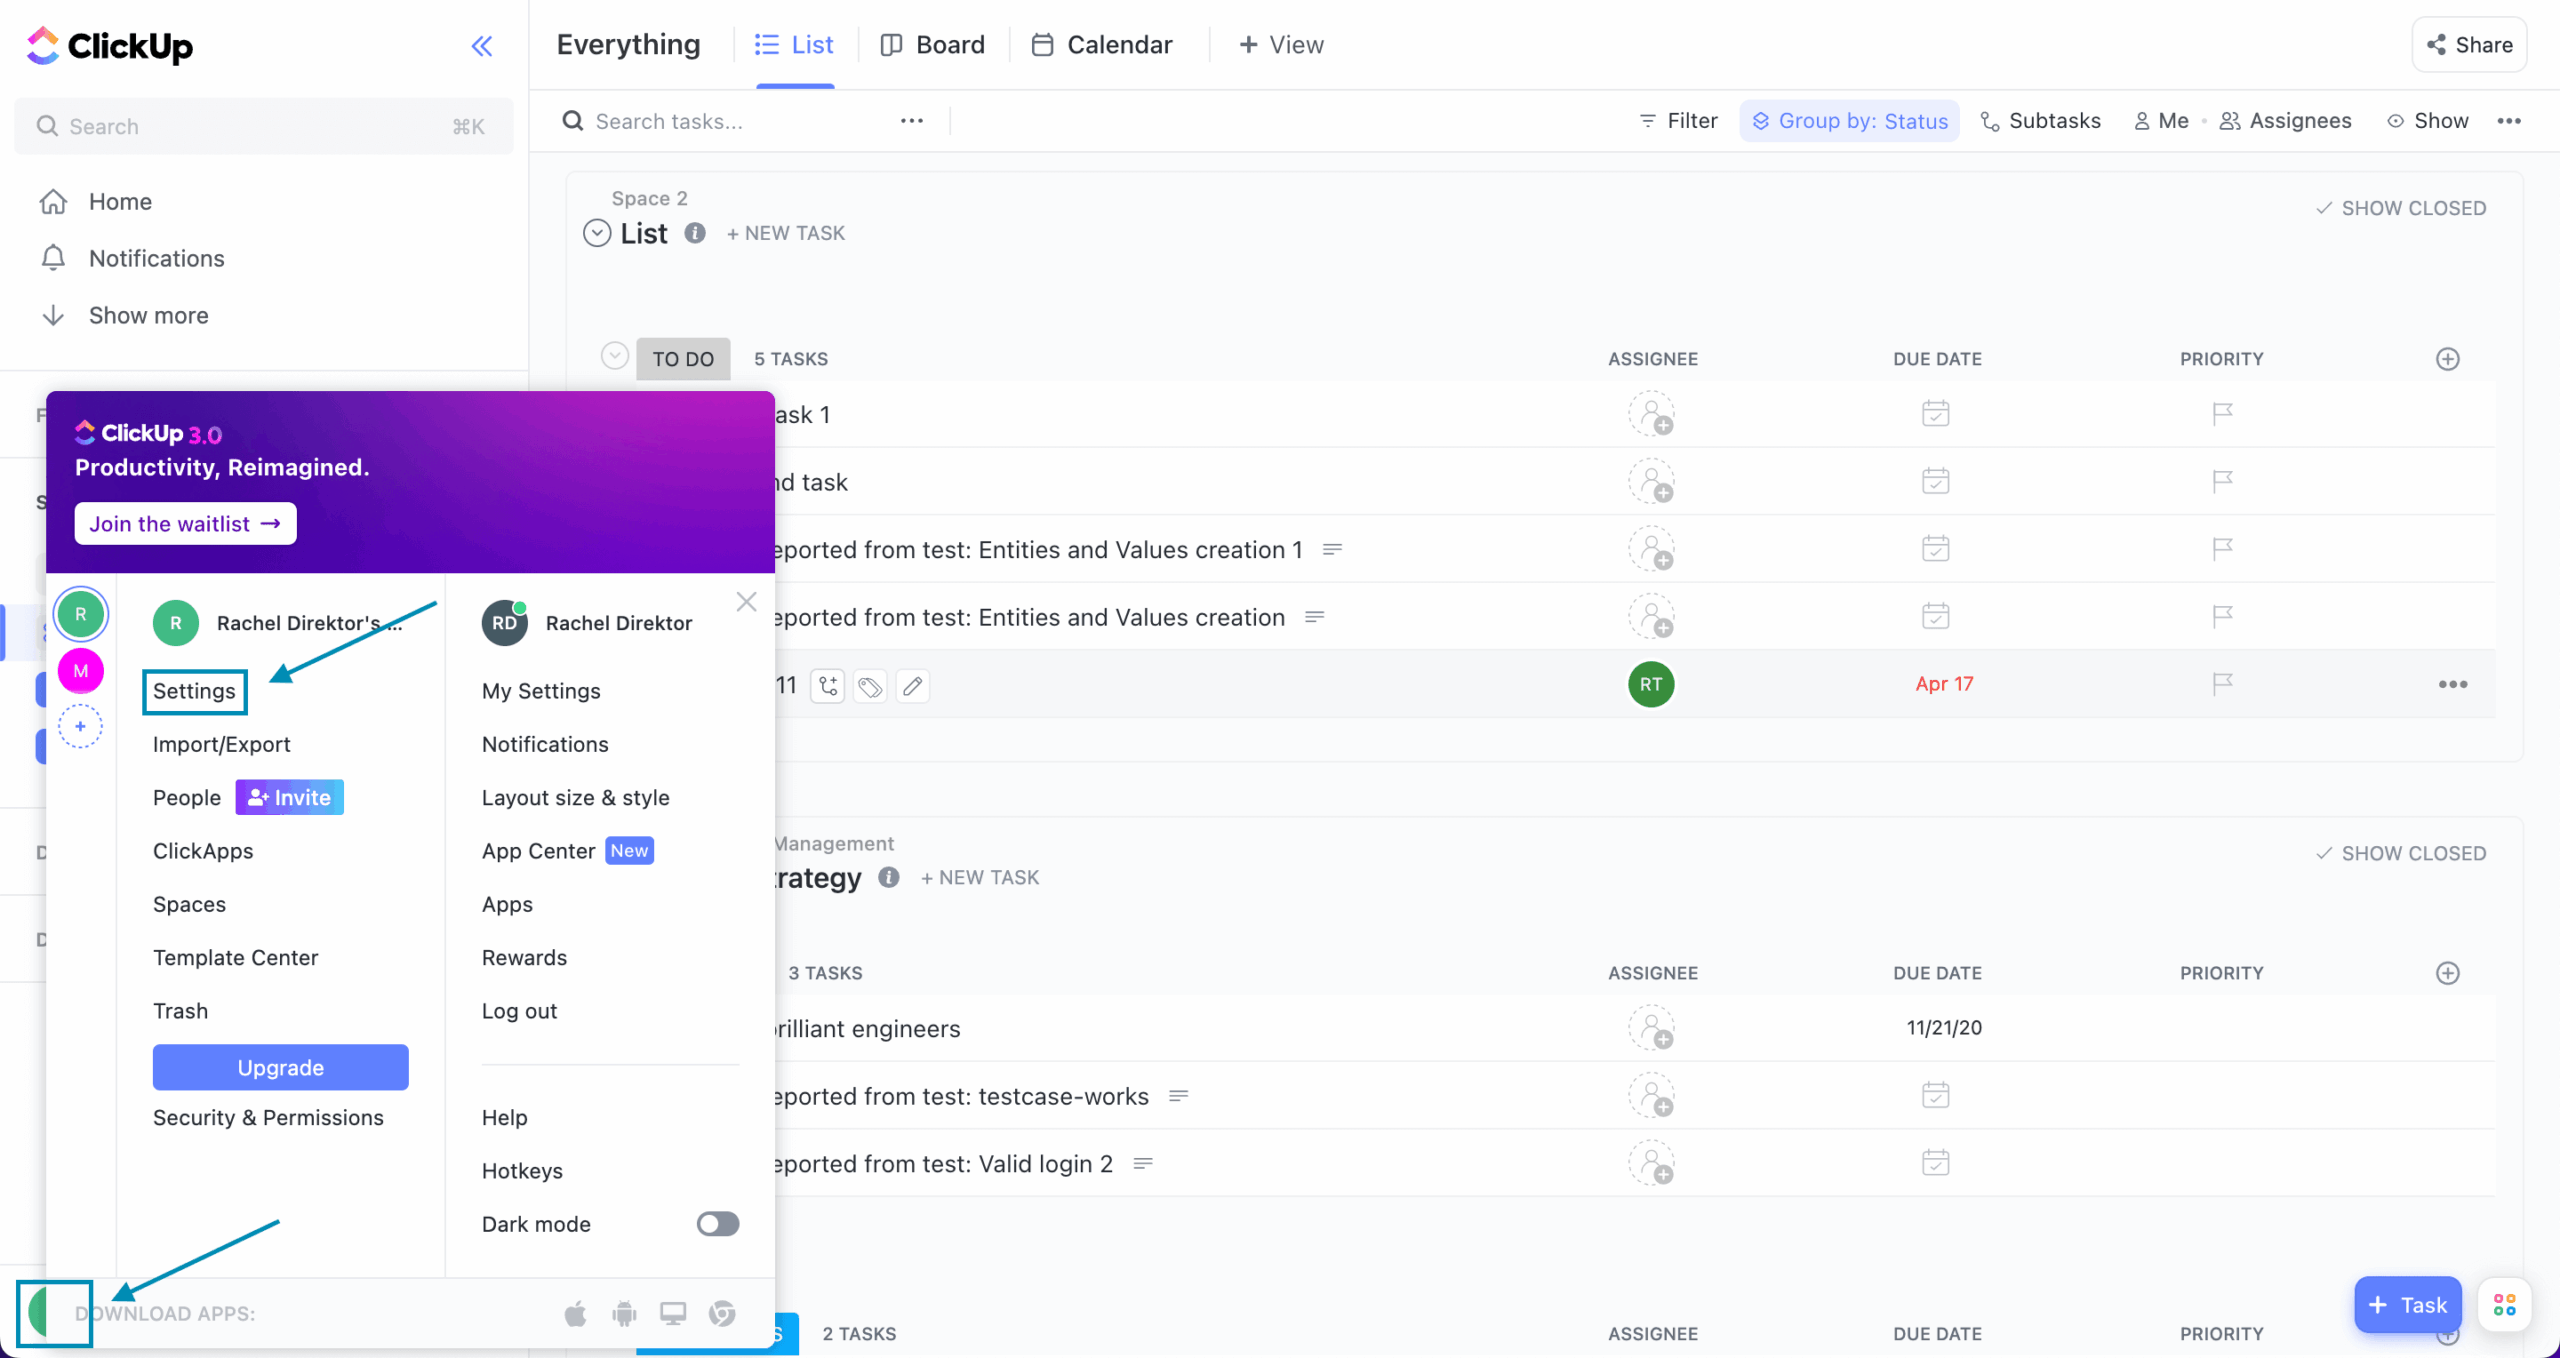Set priority flag for Entities and Values creation
2560x1358 pixels.
pyautogui.click(x=2222, y=616)
